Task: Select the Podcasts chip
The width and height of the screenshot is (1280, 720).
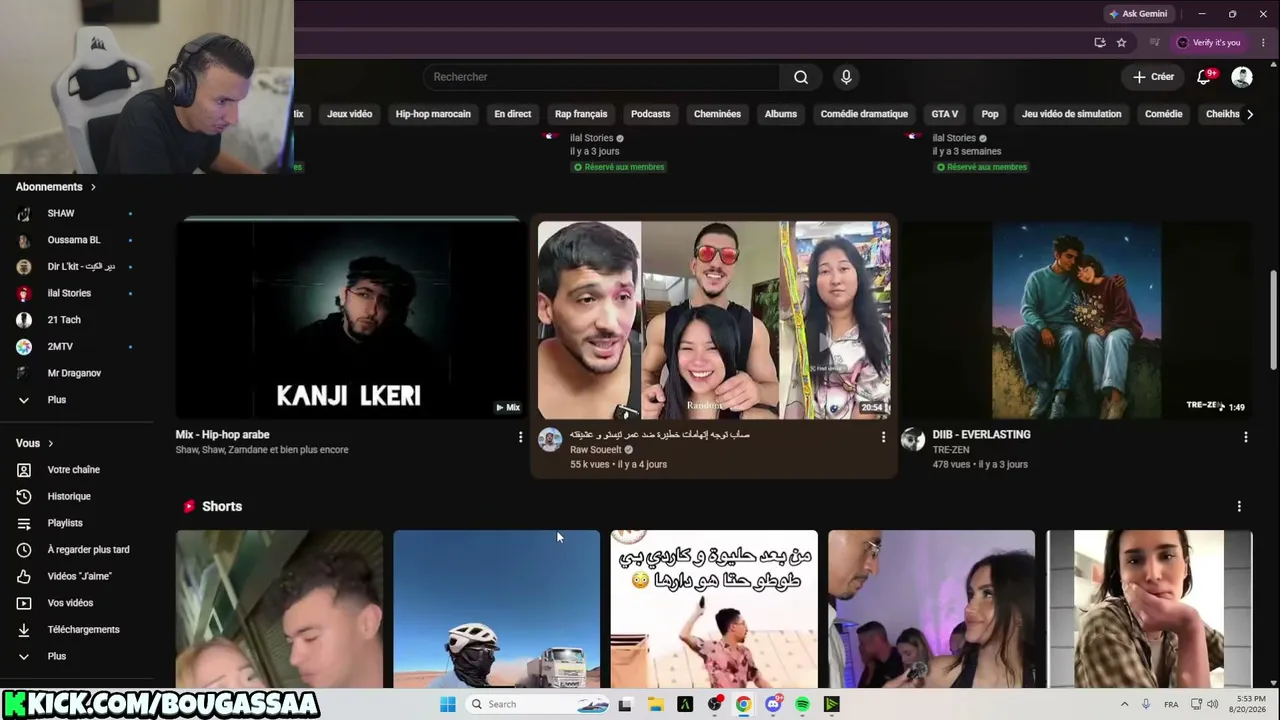Action: point(650,114)
